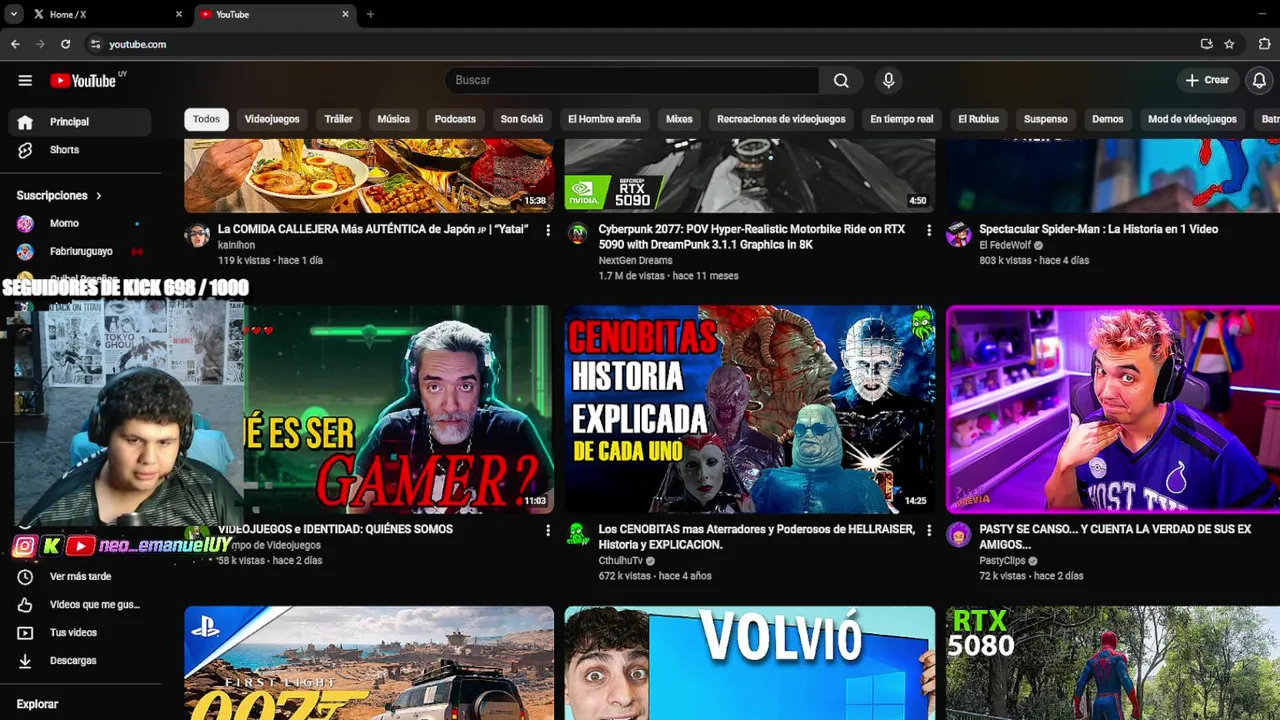Open Descargas in sidebar
Screen dimensions: 1280x720
coord(80,661)
